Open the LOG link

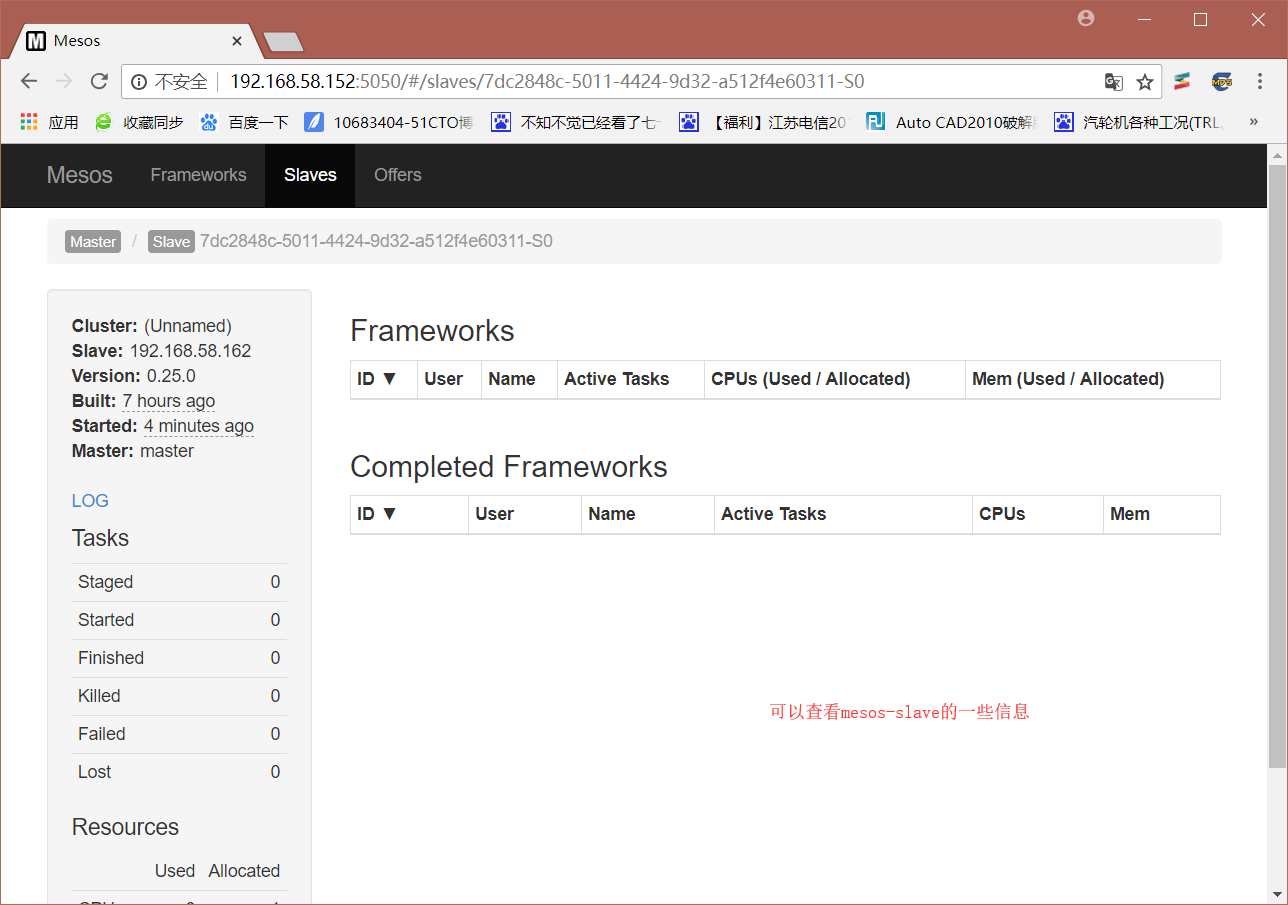[x=90, y=501]
